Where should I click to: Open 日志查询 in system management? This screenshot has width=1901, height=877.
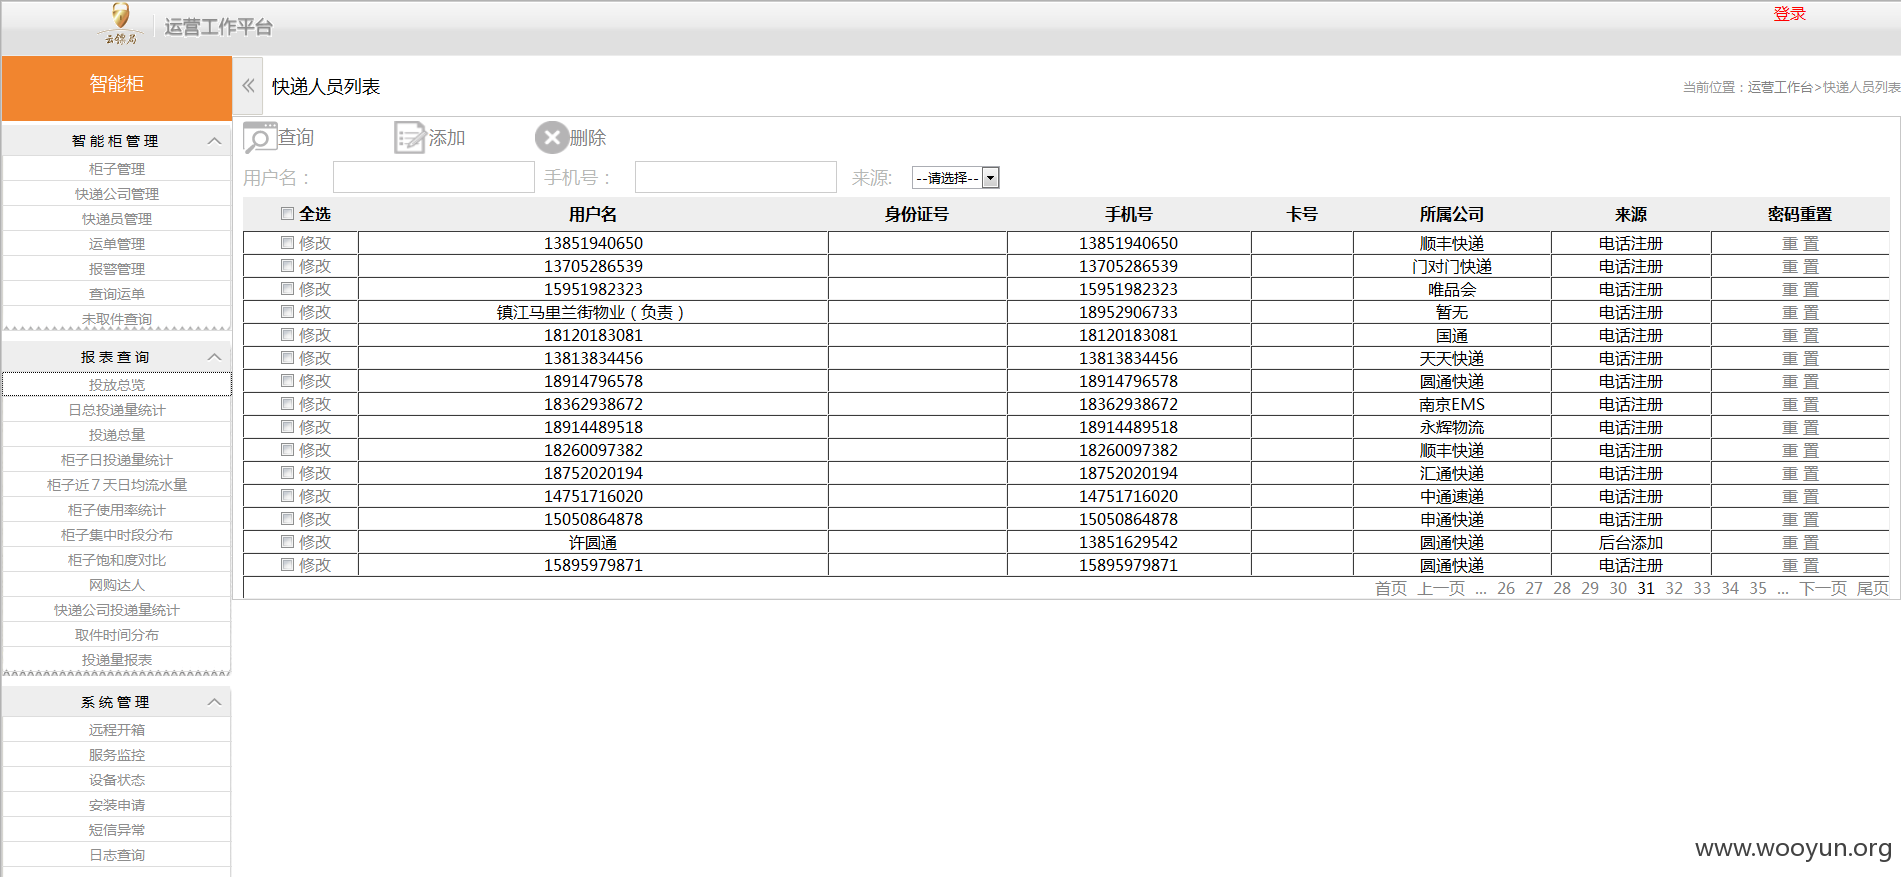pyautogui.click(x=117, y=855)
